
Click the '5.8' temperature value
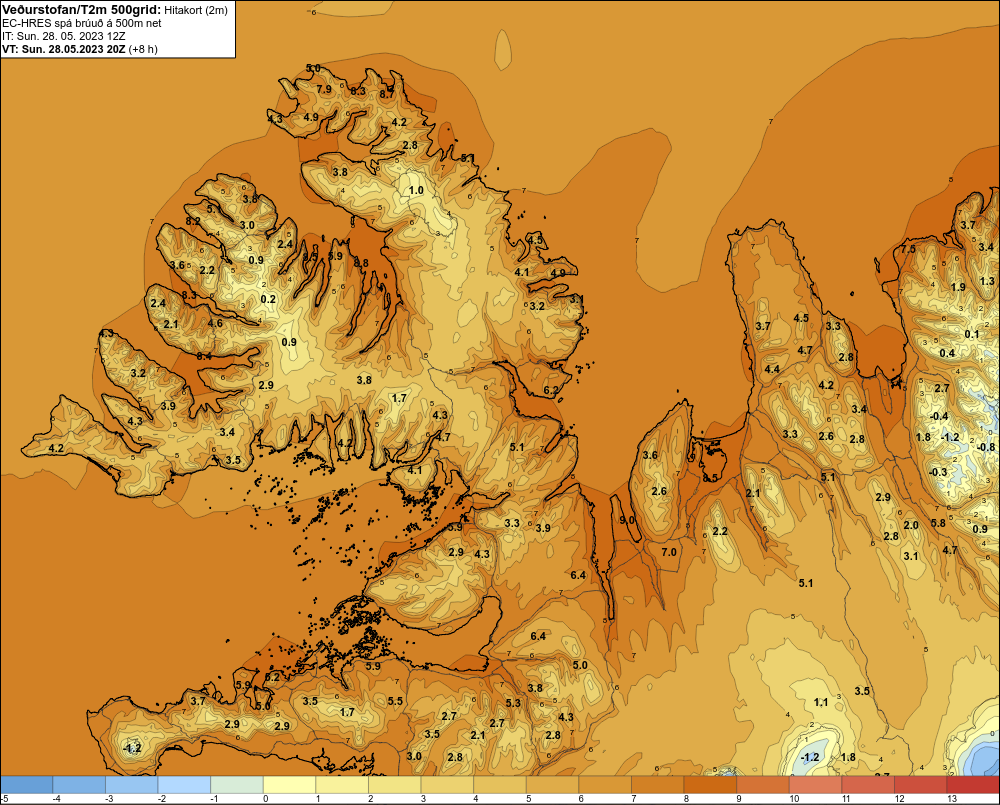[x=938, y=523]
